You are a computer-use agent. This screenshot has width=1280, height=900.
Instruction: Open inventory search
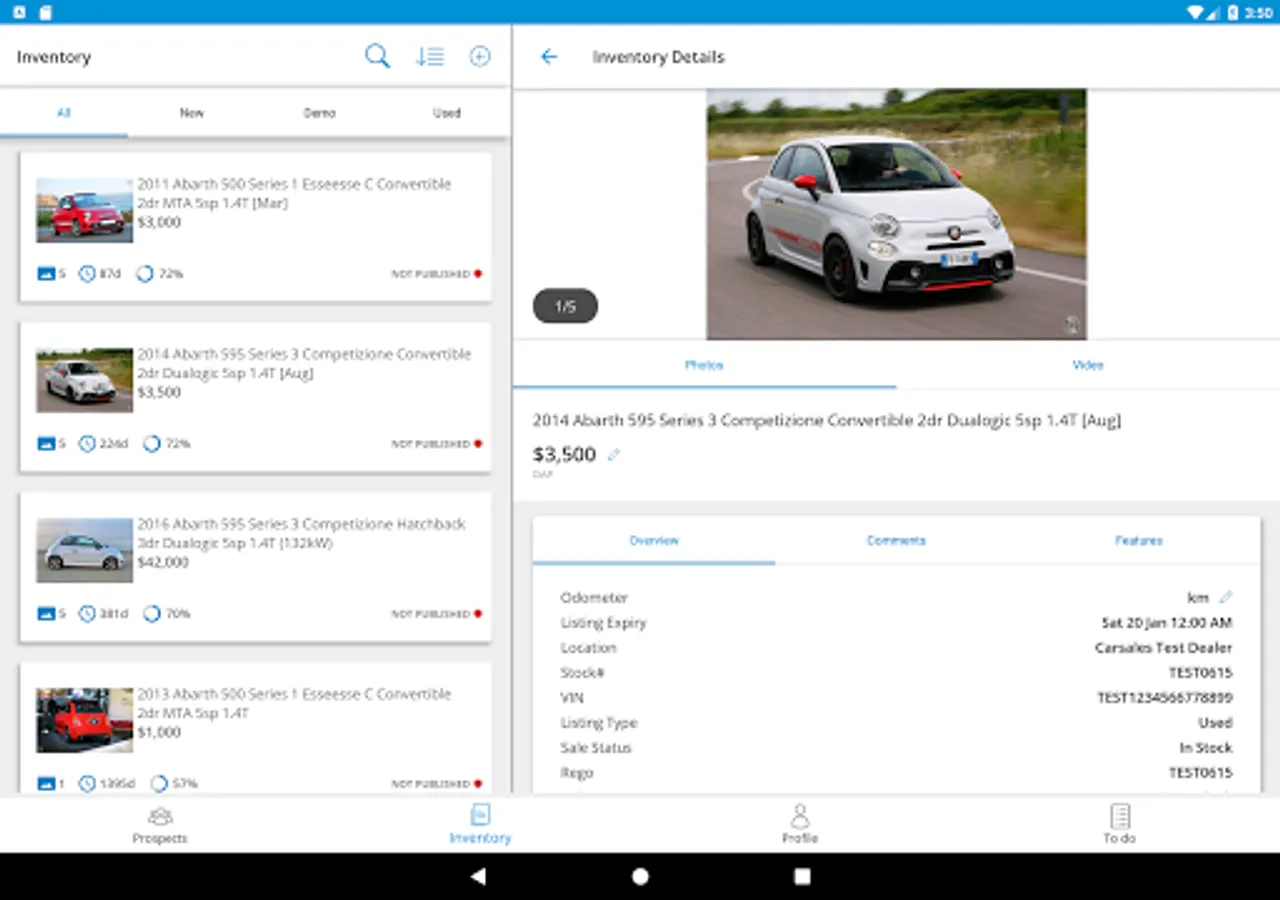[377, 56]
